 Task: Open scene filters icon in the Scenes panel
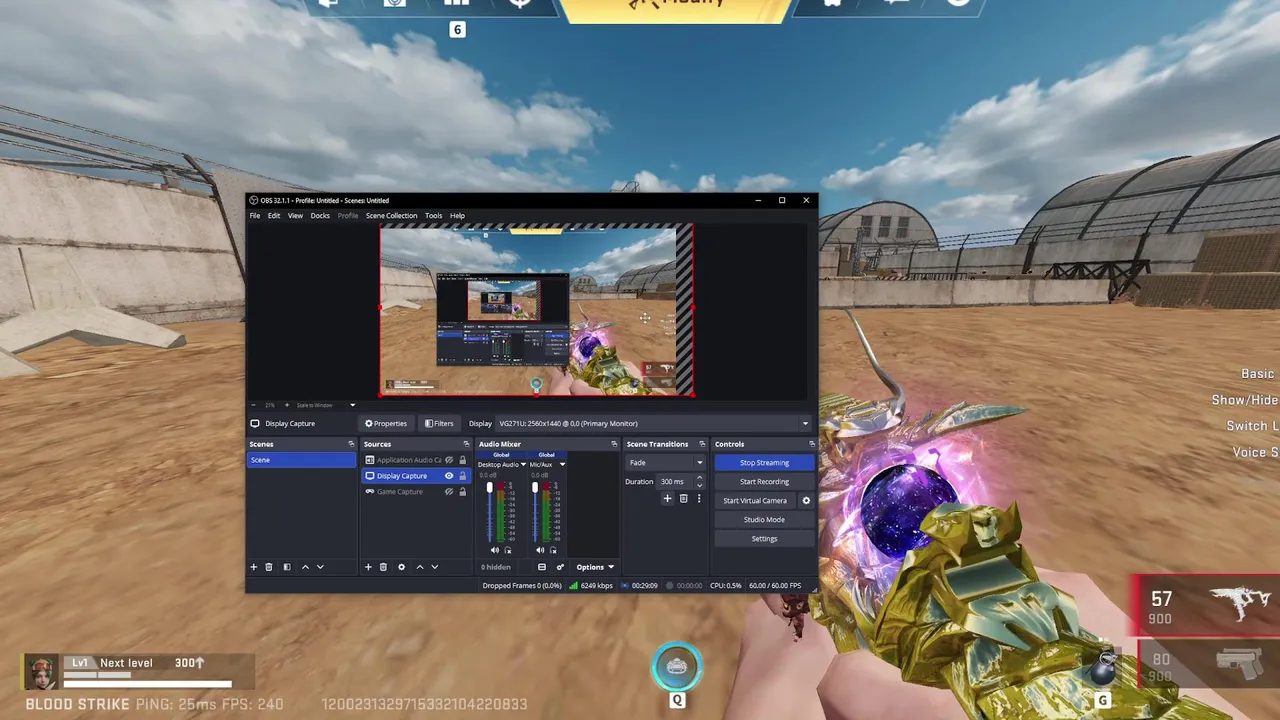287,567
